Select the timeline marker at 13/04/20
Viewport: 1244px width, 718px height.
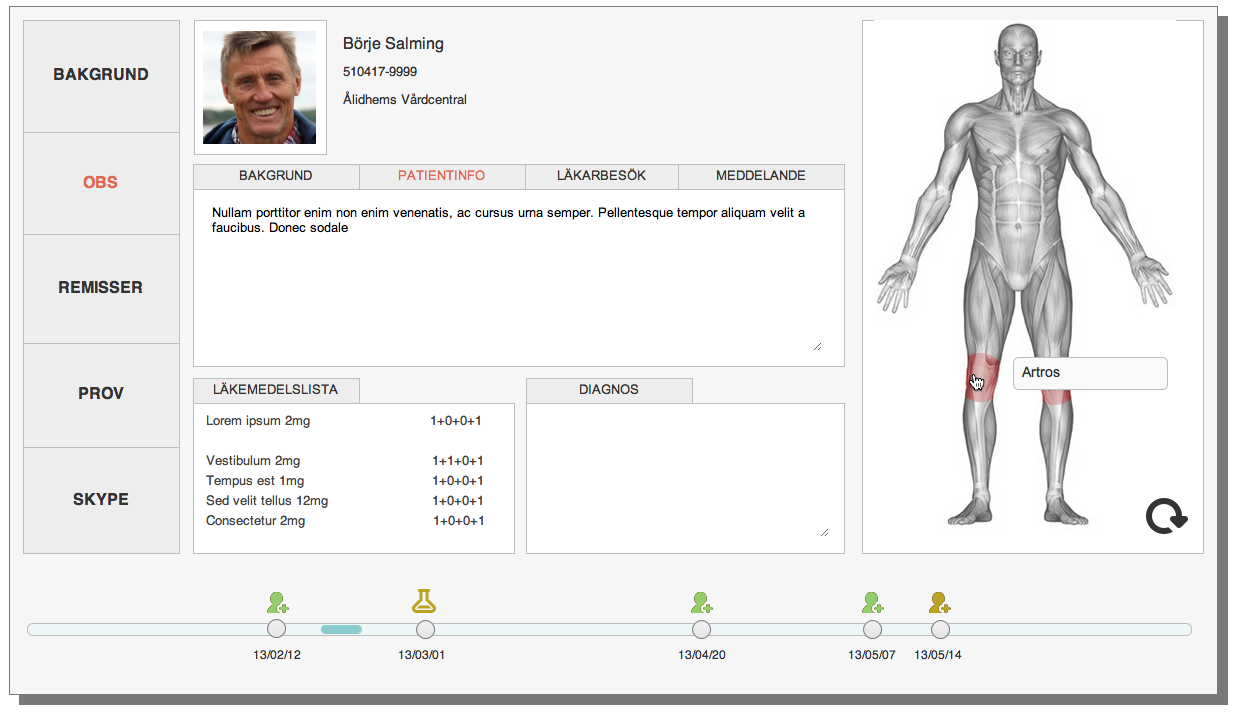(x=702, y=629)
